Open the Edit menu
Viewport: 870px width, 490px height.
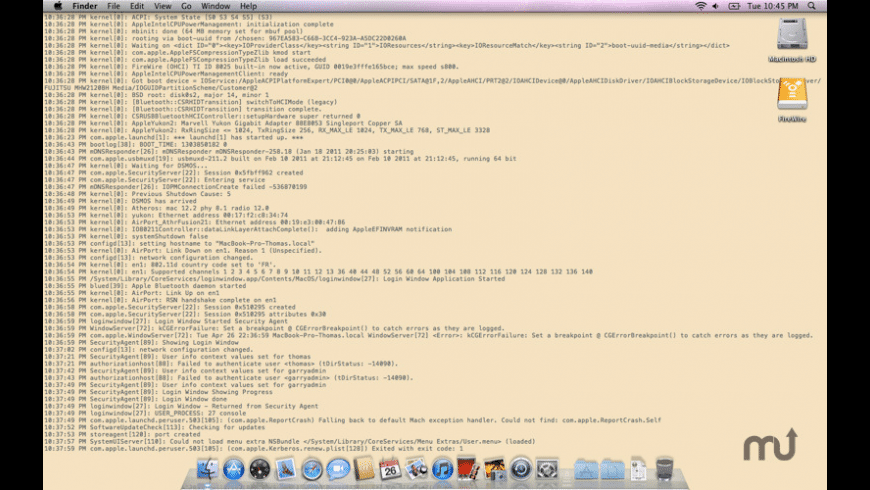(x=136, y=6)
